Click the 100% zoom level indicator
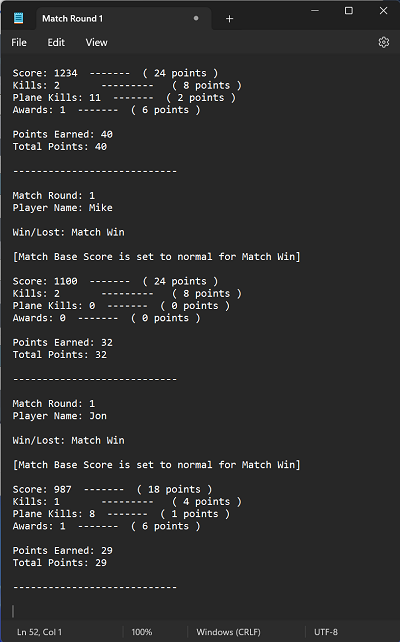400x642 pixels. coord(142,632)
